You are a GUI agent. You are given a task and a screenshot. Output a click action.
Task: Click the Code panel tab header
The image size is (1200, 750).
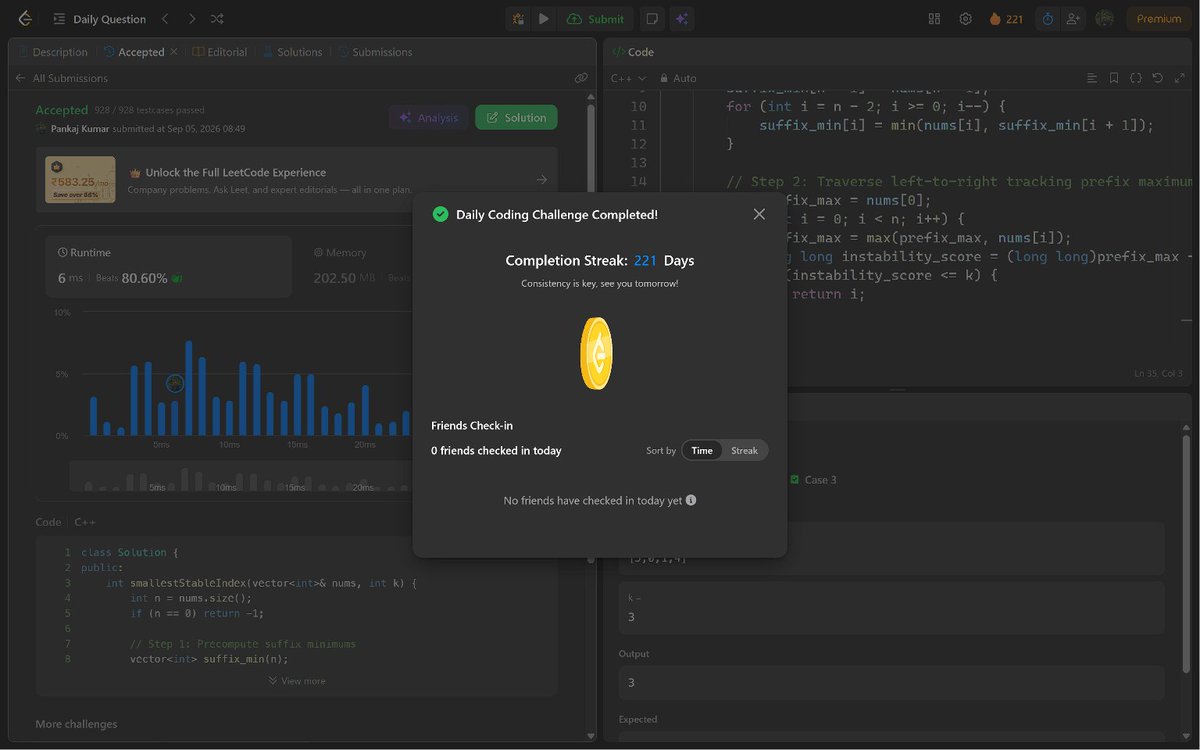[633, 52]
